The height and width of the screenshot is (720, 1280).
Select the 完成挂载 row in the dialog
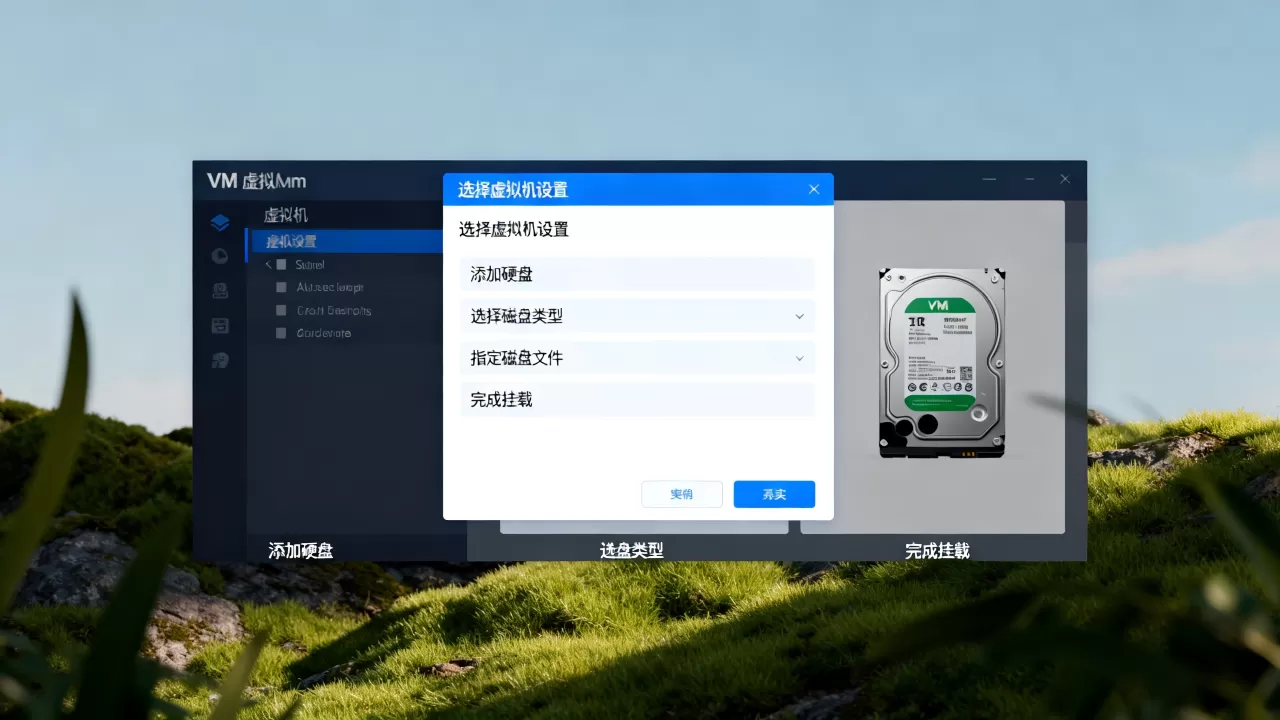pos(638,400)
